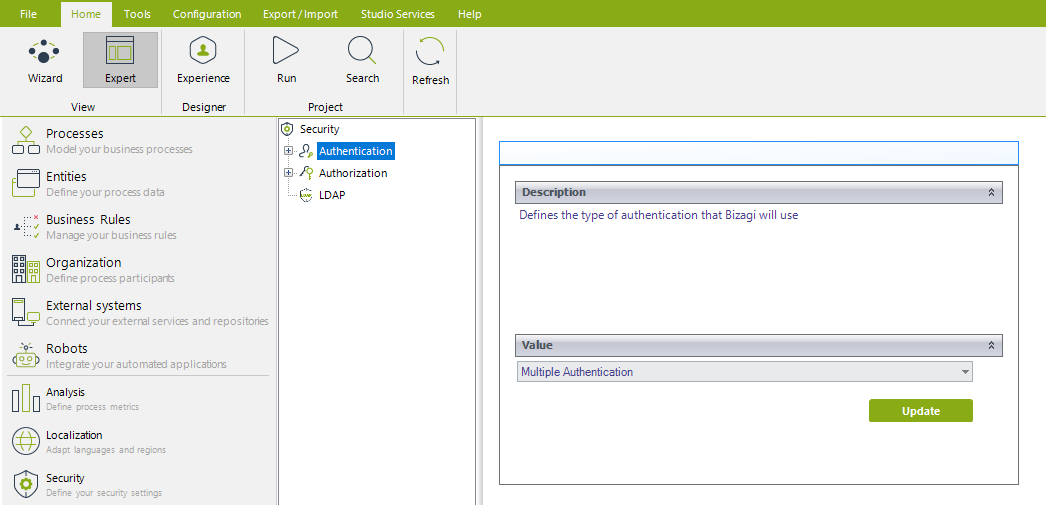Click 'Adapt languages and regions' text
This screenshot has height=505, width=1046.
[x=106, y=450]
